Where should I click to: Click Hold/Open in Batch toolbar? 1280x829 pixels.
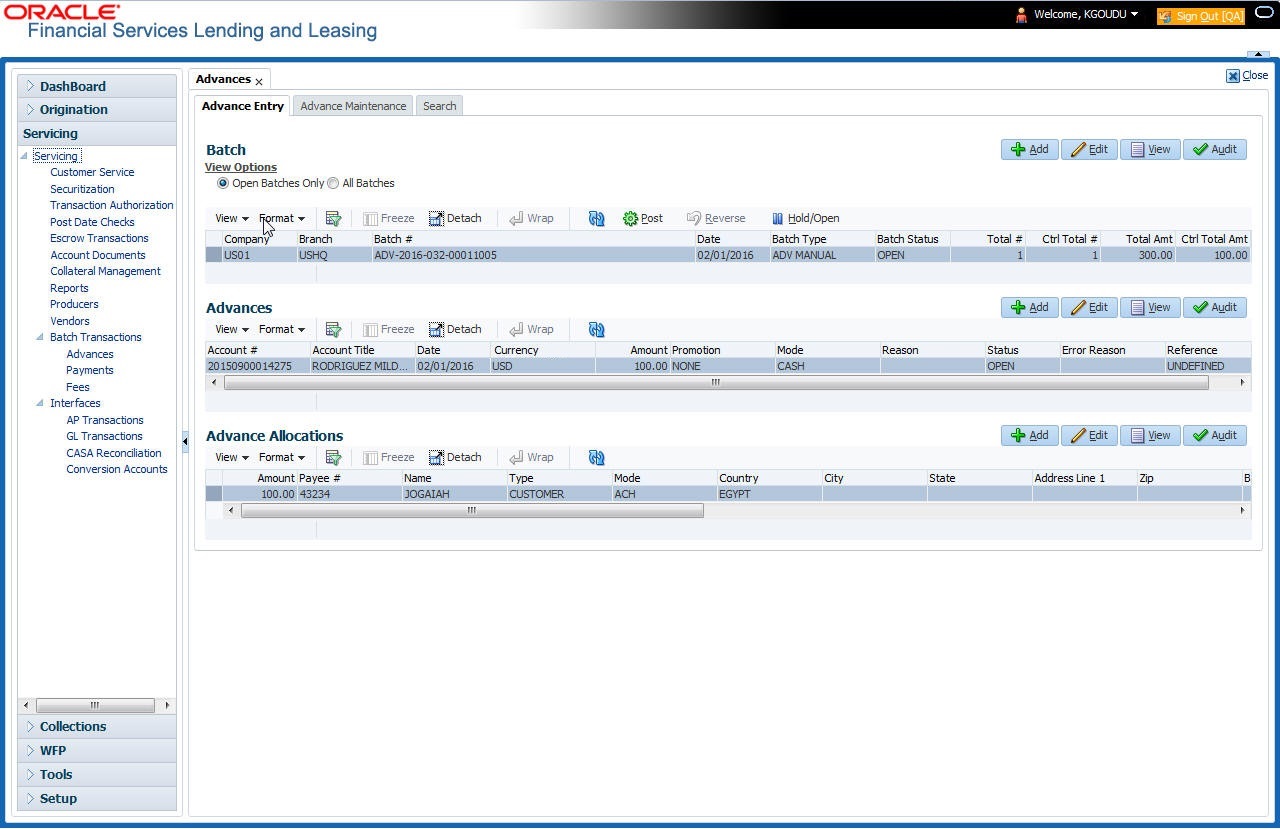pyautogui.click(x=805, y=218)
